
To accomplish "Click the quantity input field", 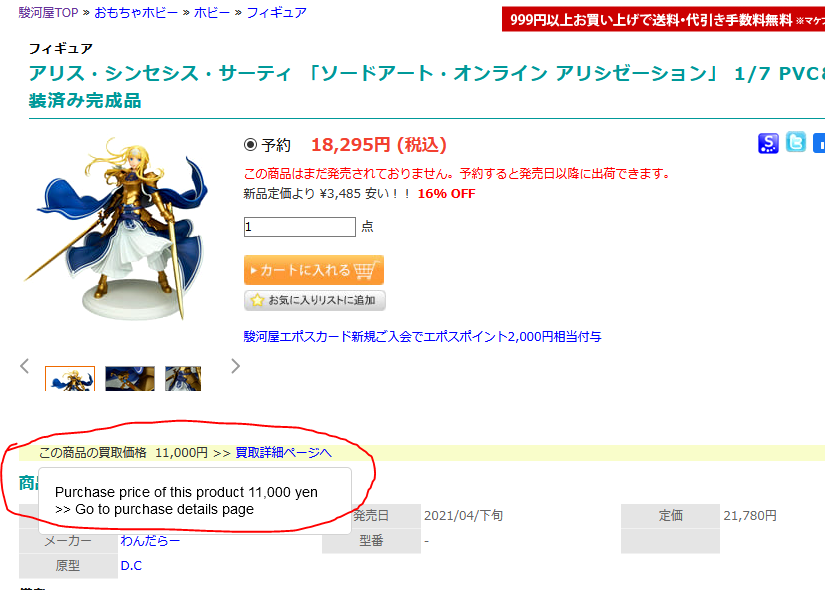I will click(300, 227).
